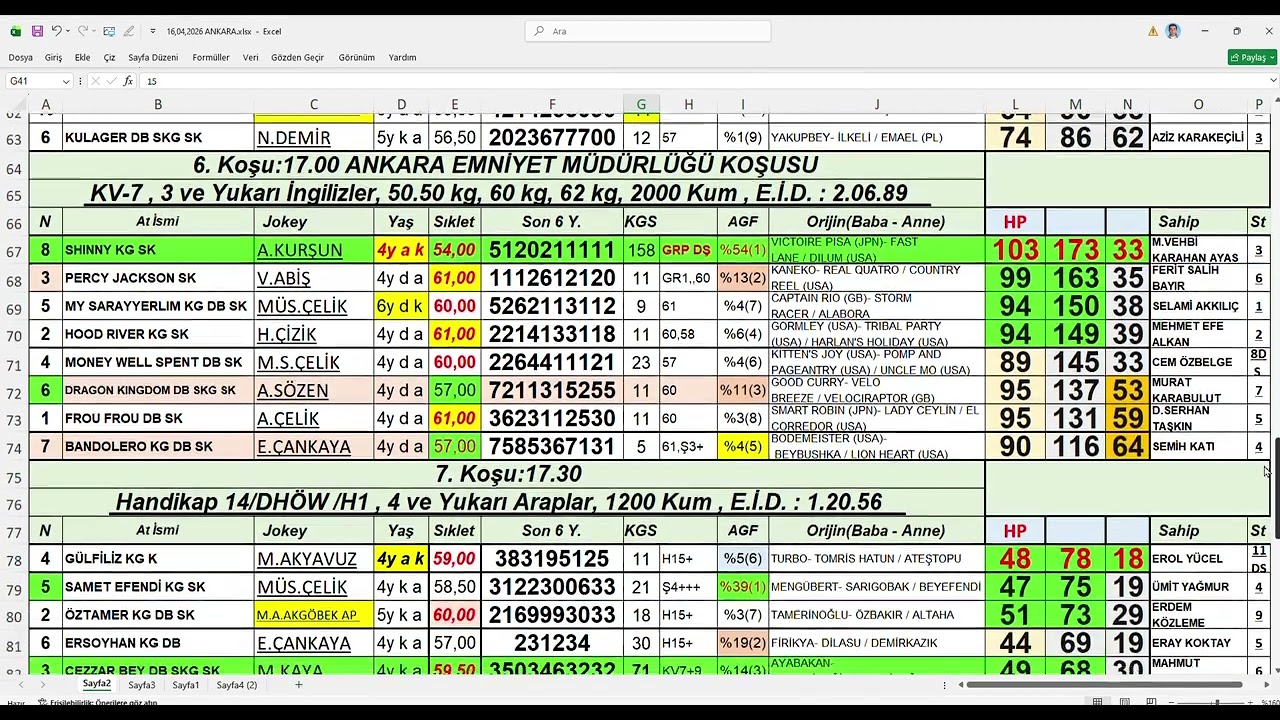Click the Ara search box
Viewport: 1280px width, 720px height.
pyautogui.click(x=648, y=31)
